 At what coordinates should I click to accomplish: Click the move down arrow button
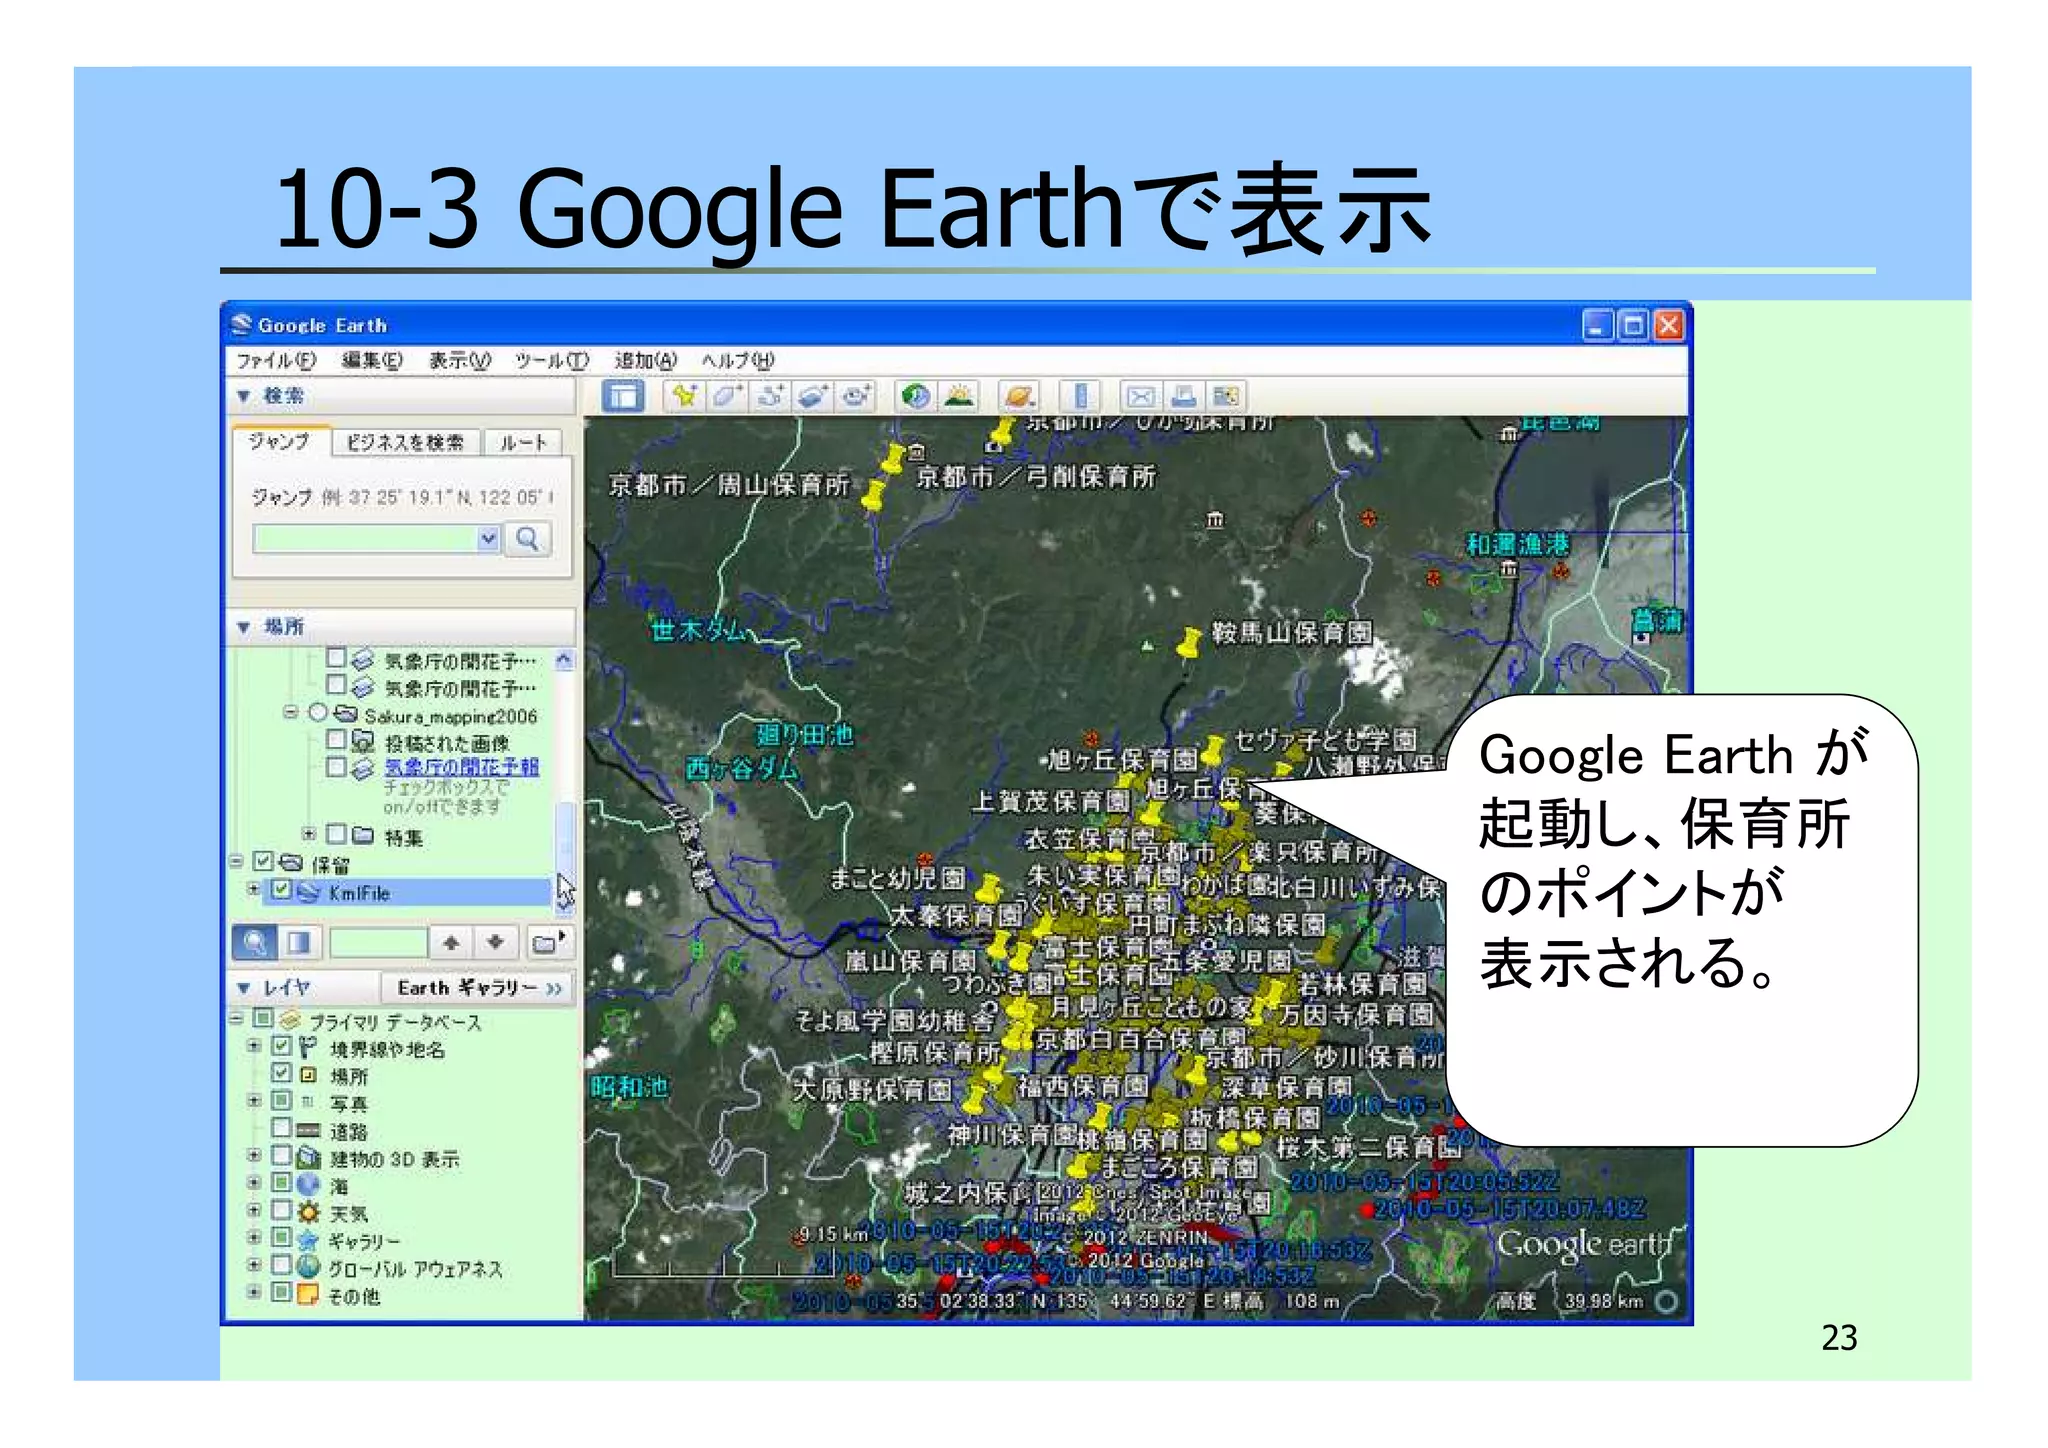point(496,942)
